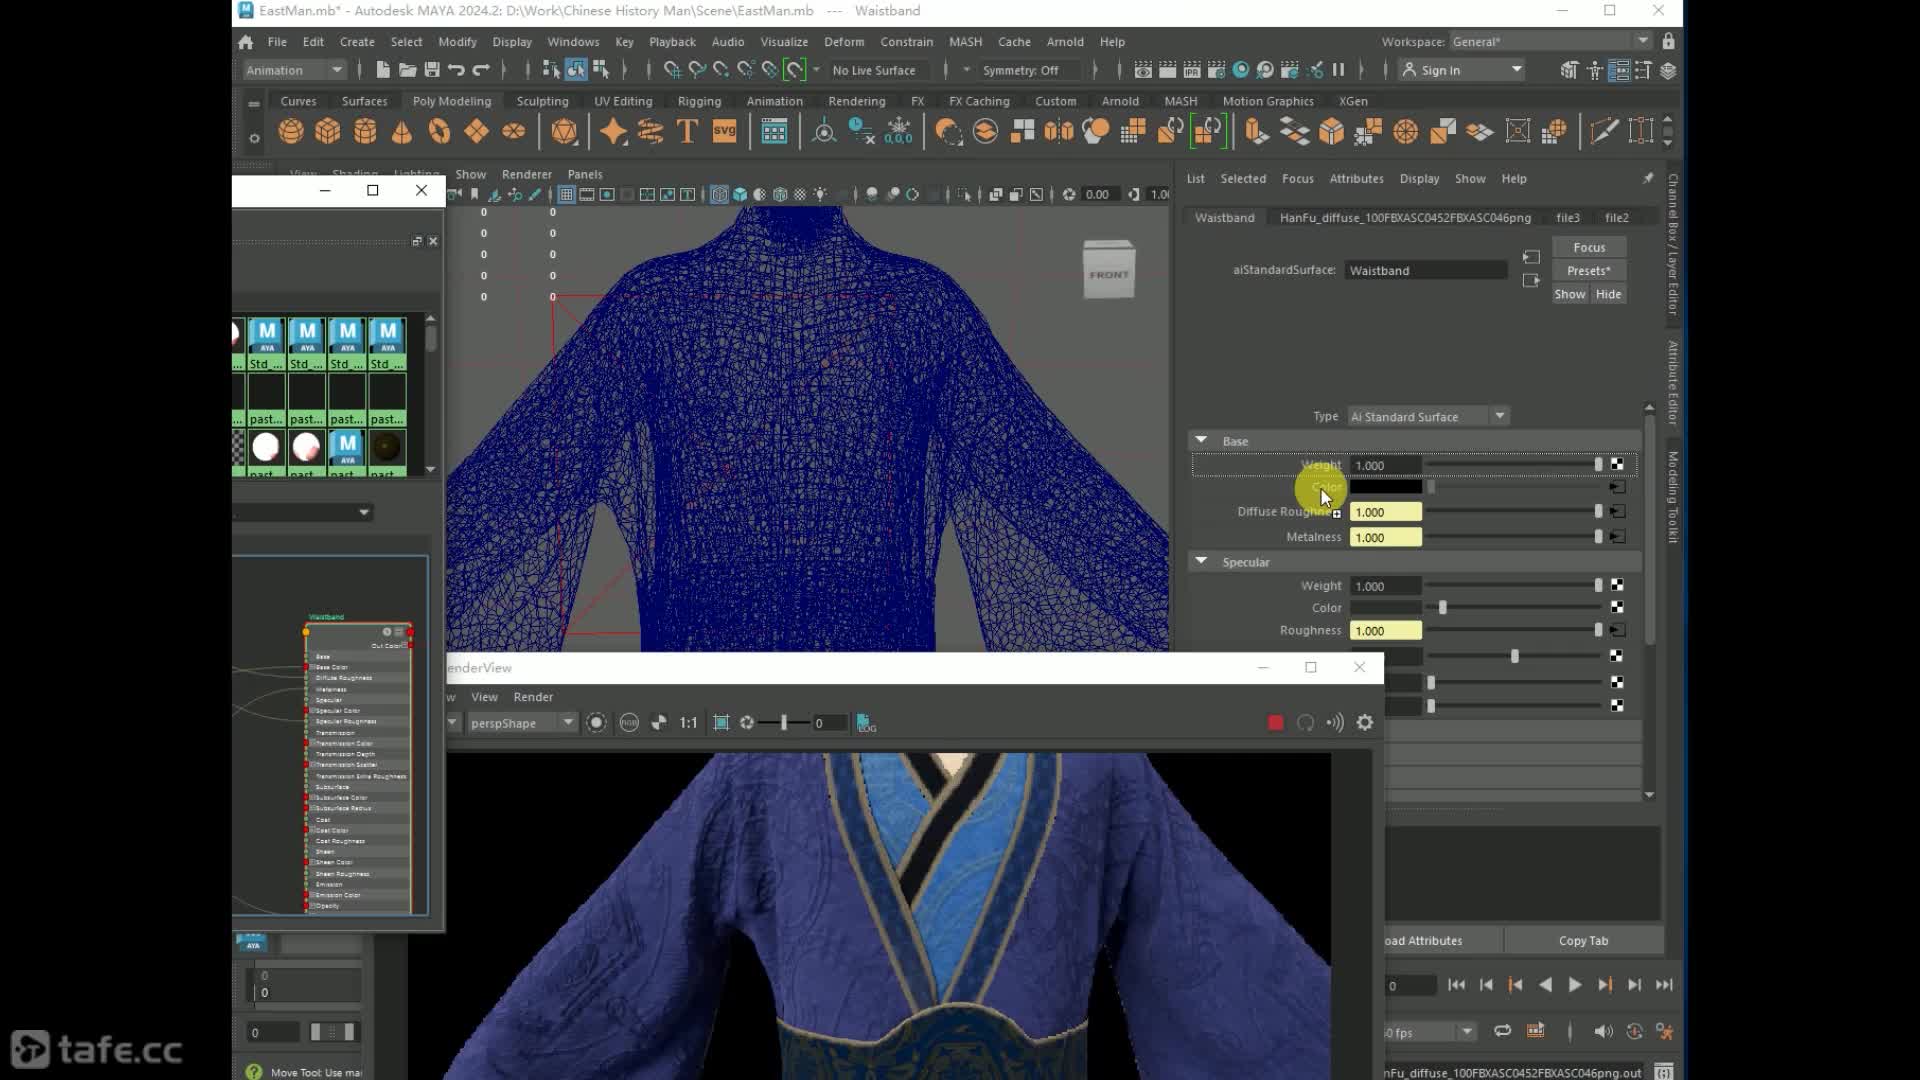Pin the Attribute Editor with pin icon

(1648, 178)
